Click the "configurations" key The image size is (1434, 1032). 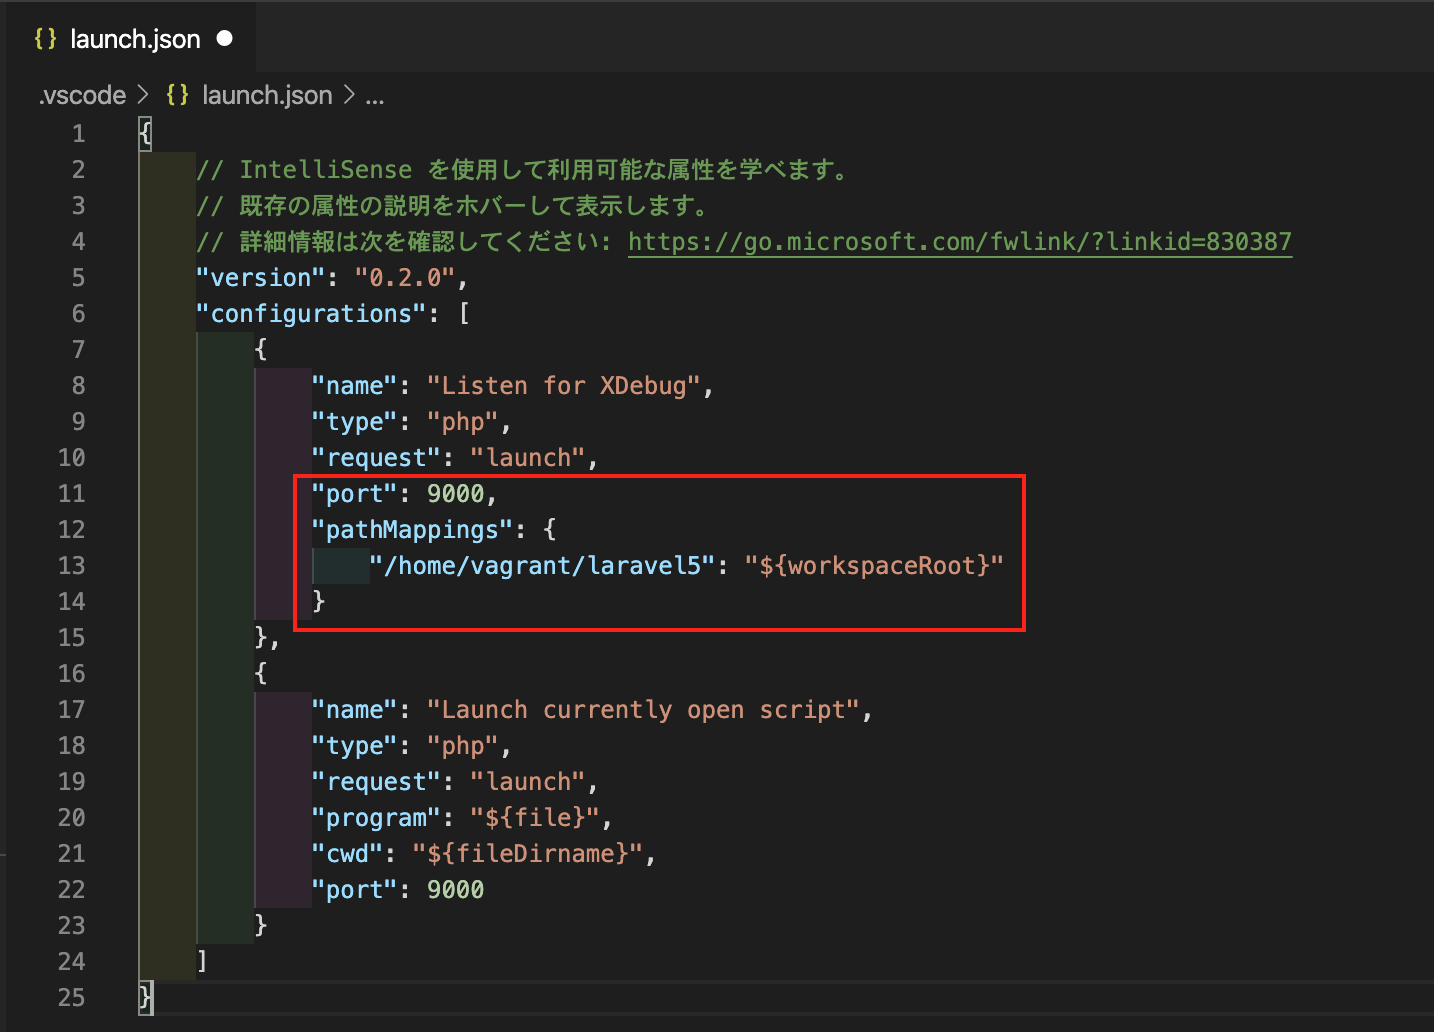tap(312, 314)
